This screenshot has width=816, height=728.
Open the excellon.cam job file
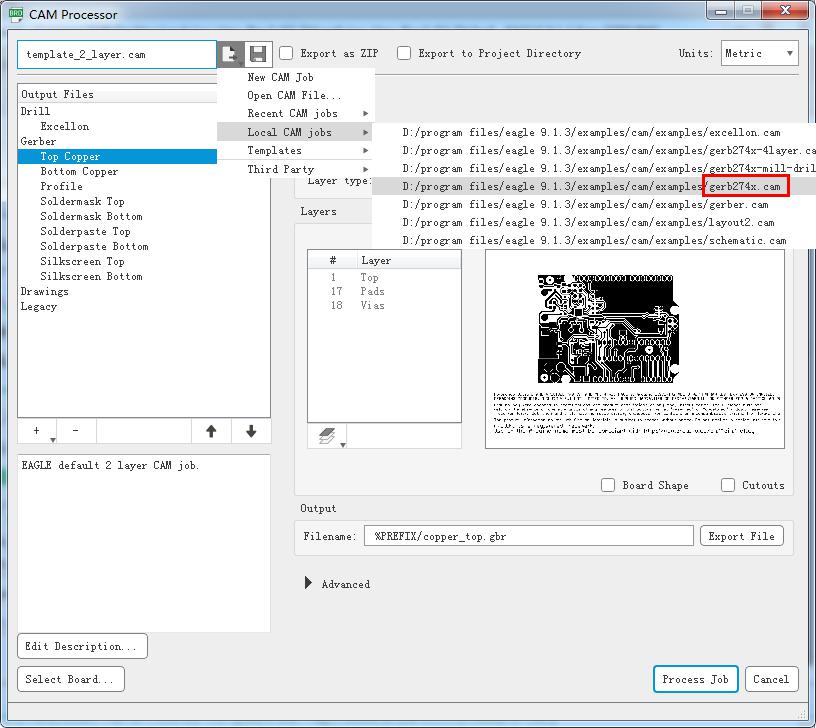click(594, 132)
